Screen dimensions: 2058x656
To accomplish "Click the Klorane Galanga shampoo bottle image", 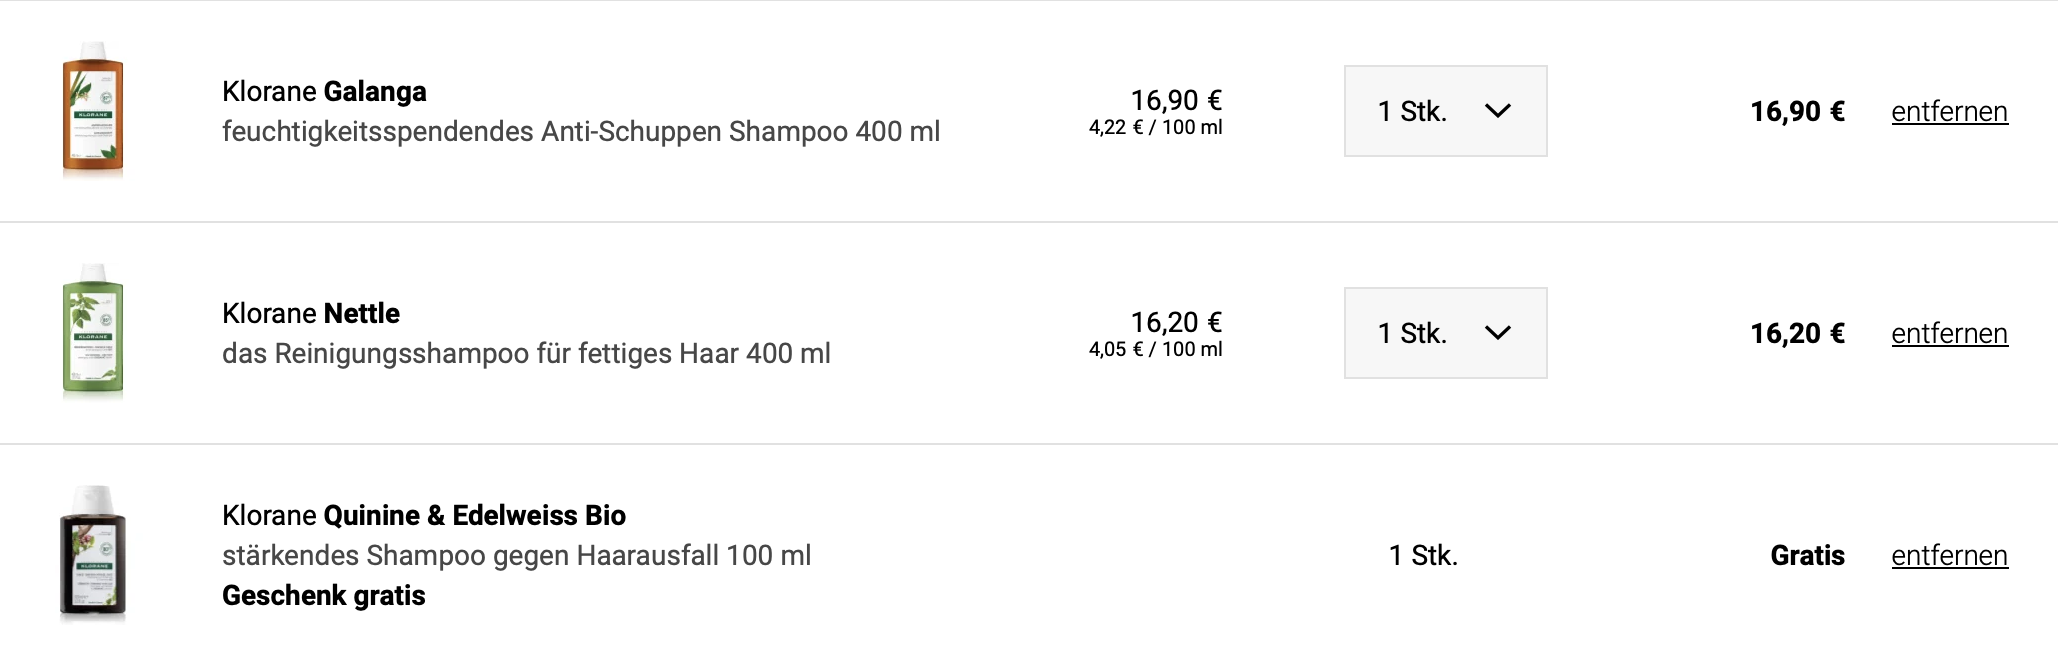I will pos(93,111).
